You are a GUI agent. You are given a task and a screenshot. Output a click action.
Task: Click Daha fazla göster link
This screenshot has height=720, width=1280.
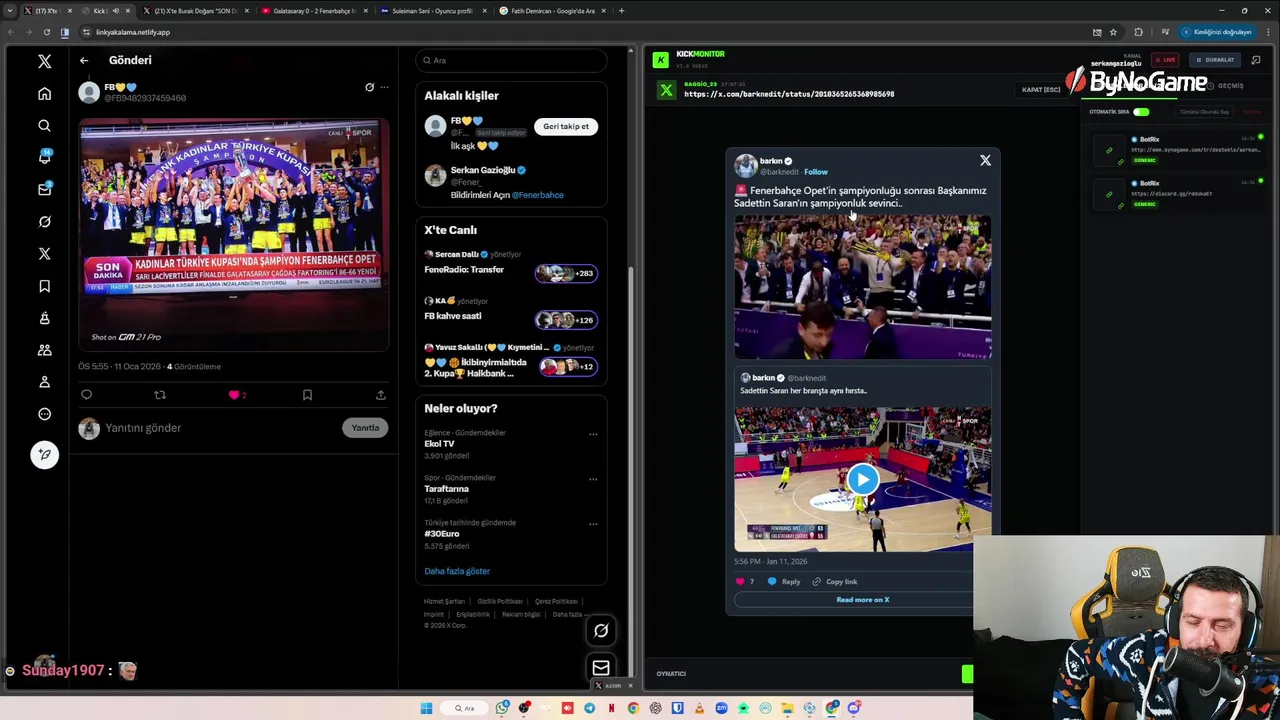pos(457,571)
